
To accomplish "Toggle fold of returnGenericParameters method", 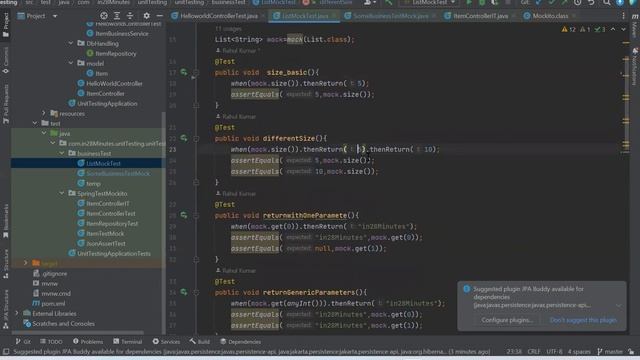I will (196, 293).
